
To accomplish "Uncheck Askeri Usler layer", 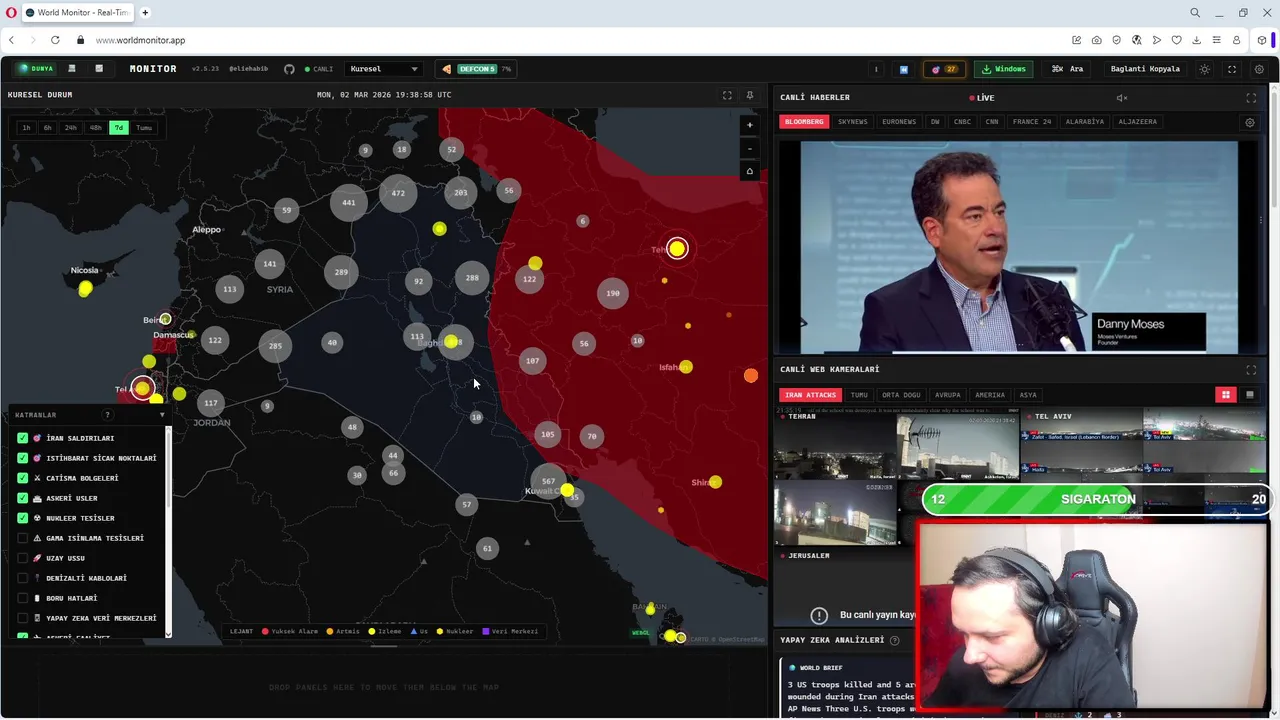I will pyautogui.click(x=23, y=498).
